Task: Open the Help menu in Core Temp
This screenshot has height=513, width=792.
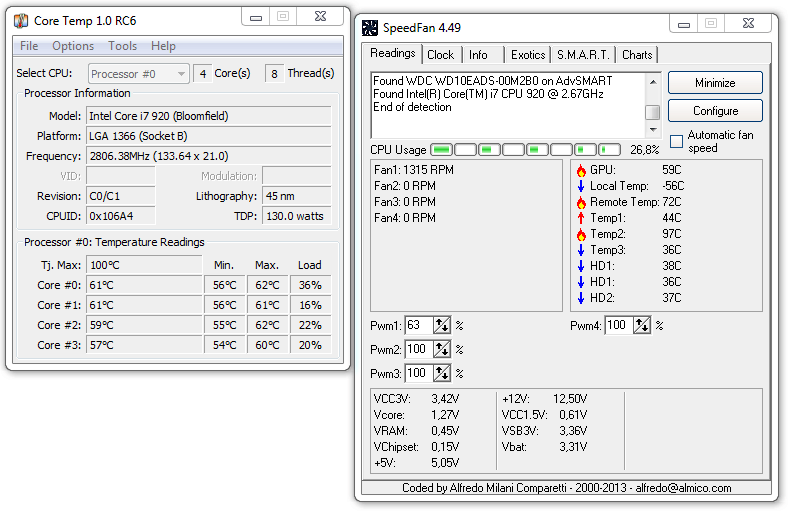Action: pos(163,46)
